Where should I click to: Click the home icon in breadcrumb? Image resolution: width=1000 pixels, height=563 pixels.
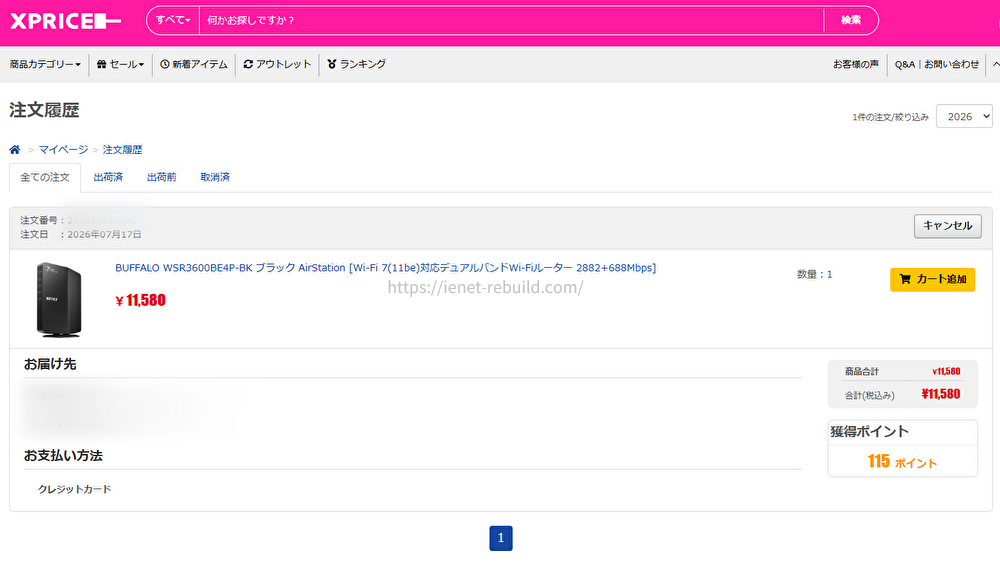coord(15,150)
